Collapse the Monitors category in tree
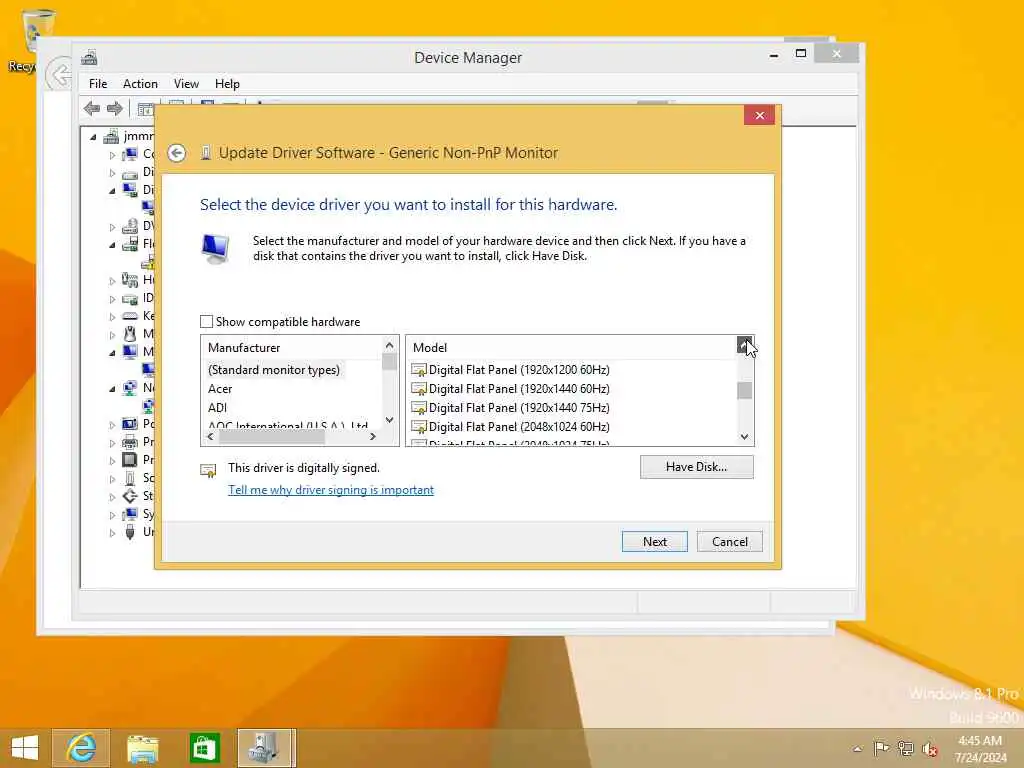This screenshot has height=768, width=1024. (x=112, y=353)
